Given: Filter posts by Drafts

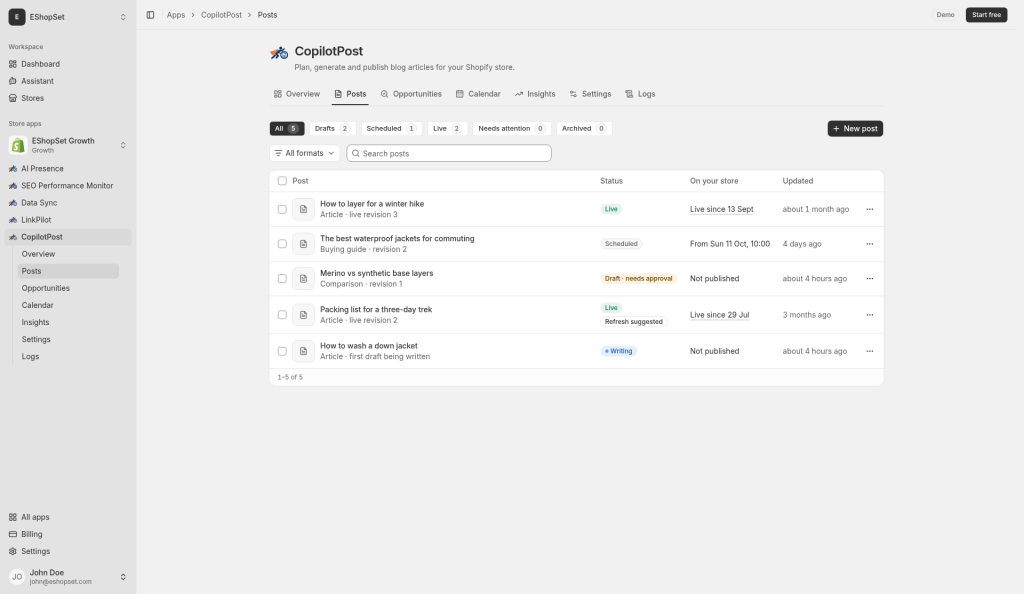Looking at the screenshot, I should 332,129.
